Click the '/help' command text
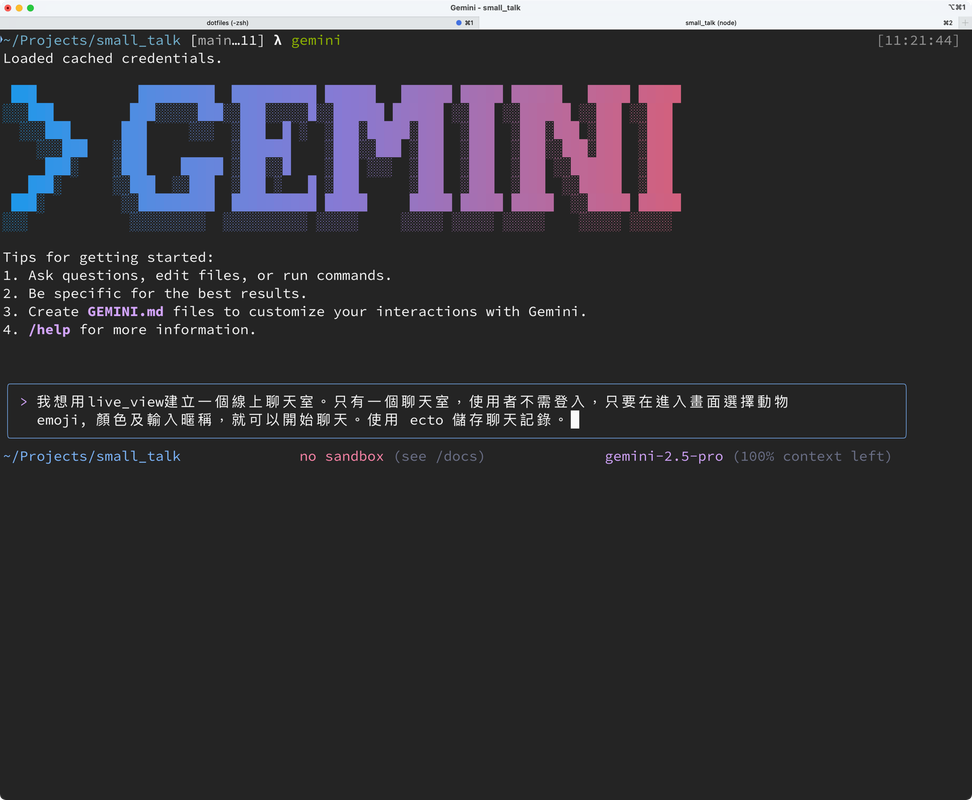Screen dimensions: 972x800 click(50, 330)
